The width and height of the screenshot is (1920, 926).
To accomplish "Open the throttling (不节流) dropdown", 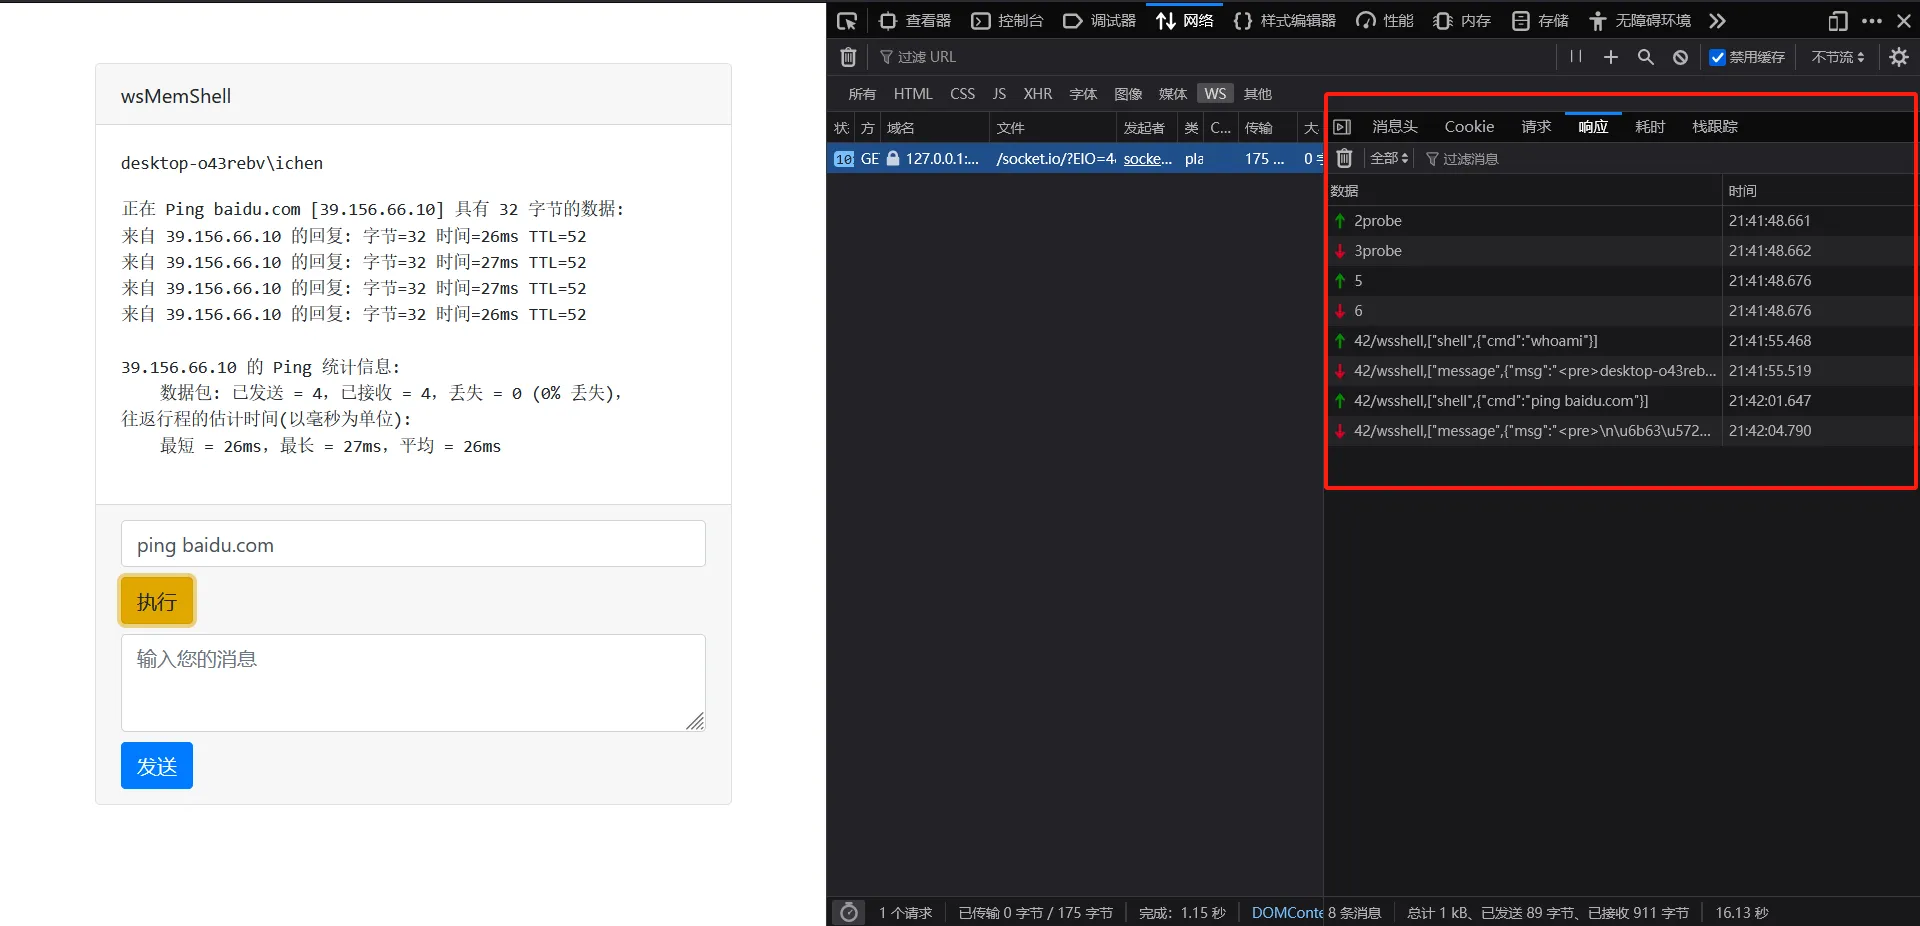I will 1838,57.
